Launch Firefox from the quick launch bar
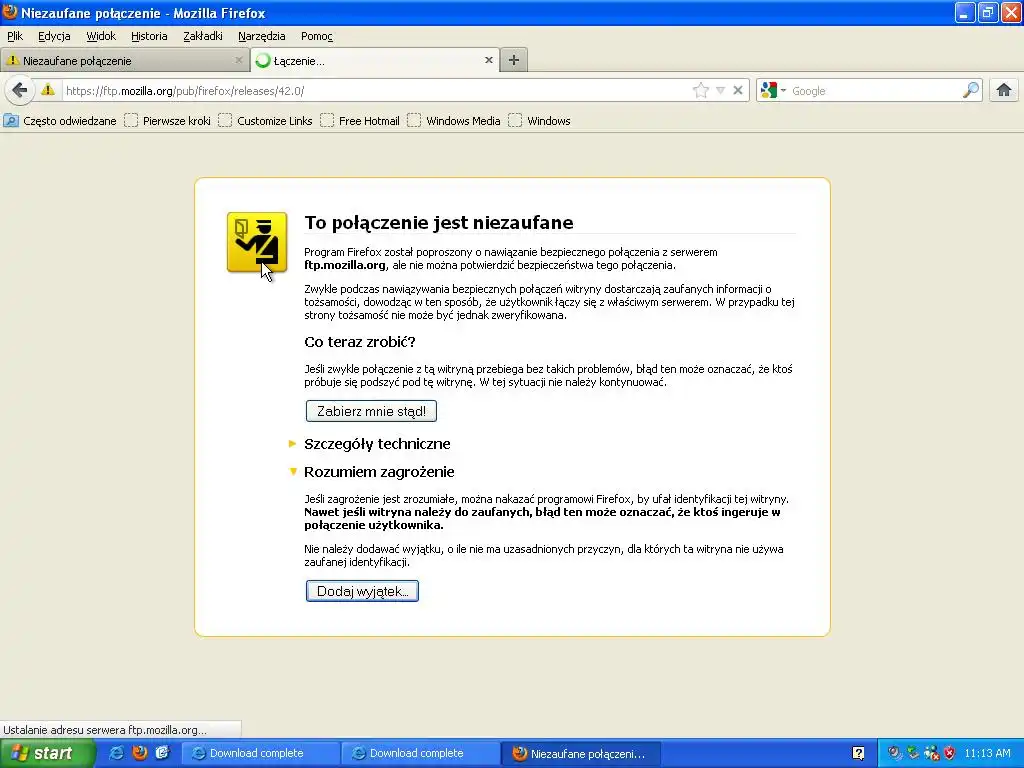 coord(140,753)
